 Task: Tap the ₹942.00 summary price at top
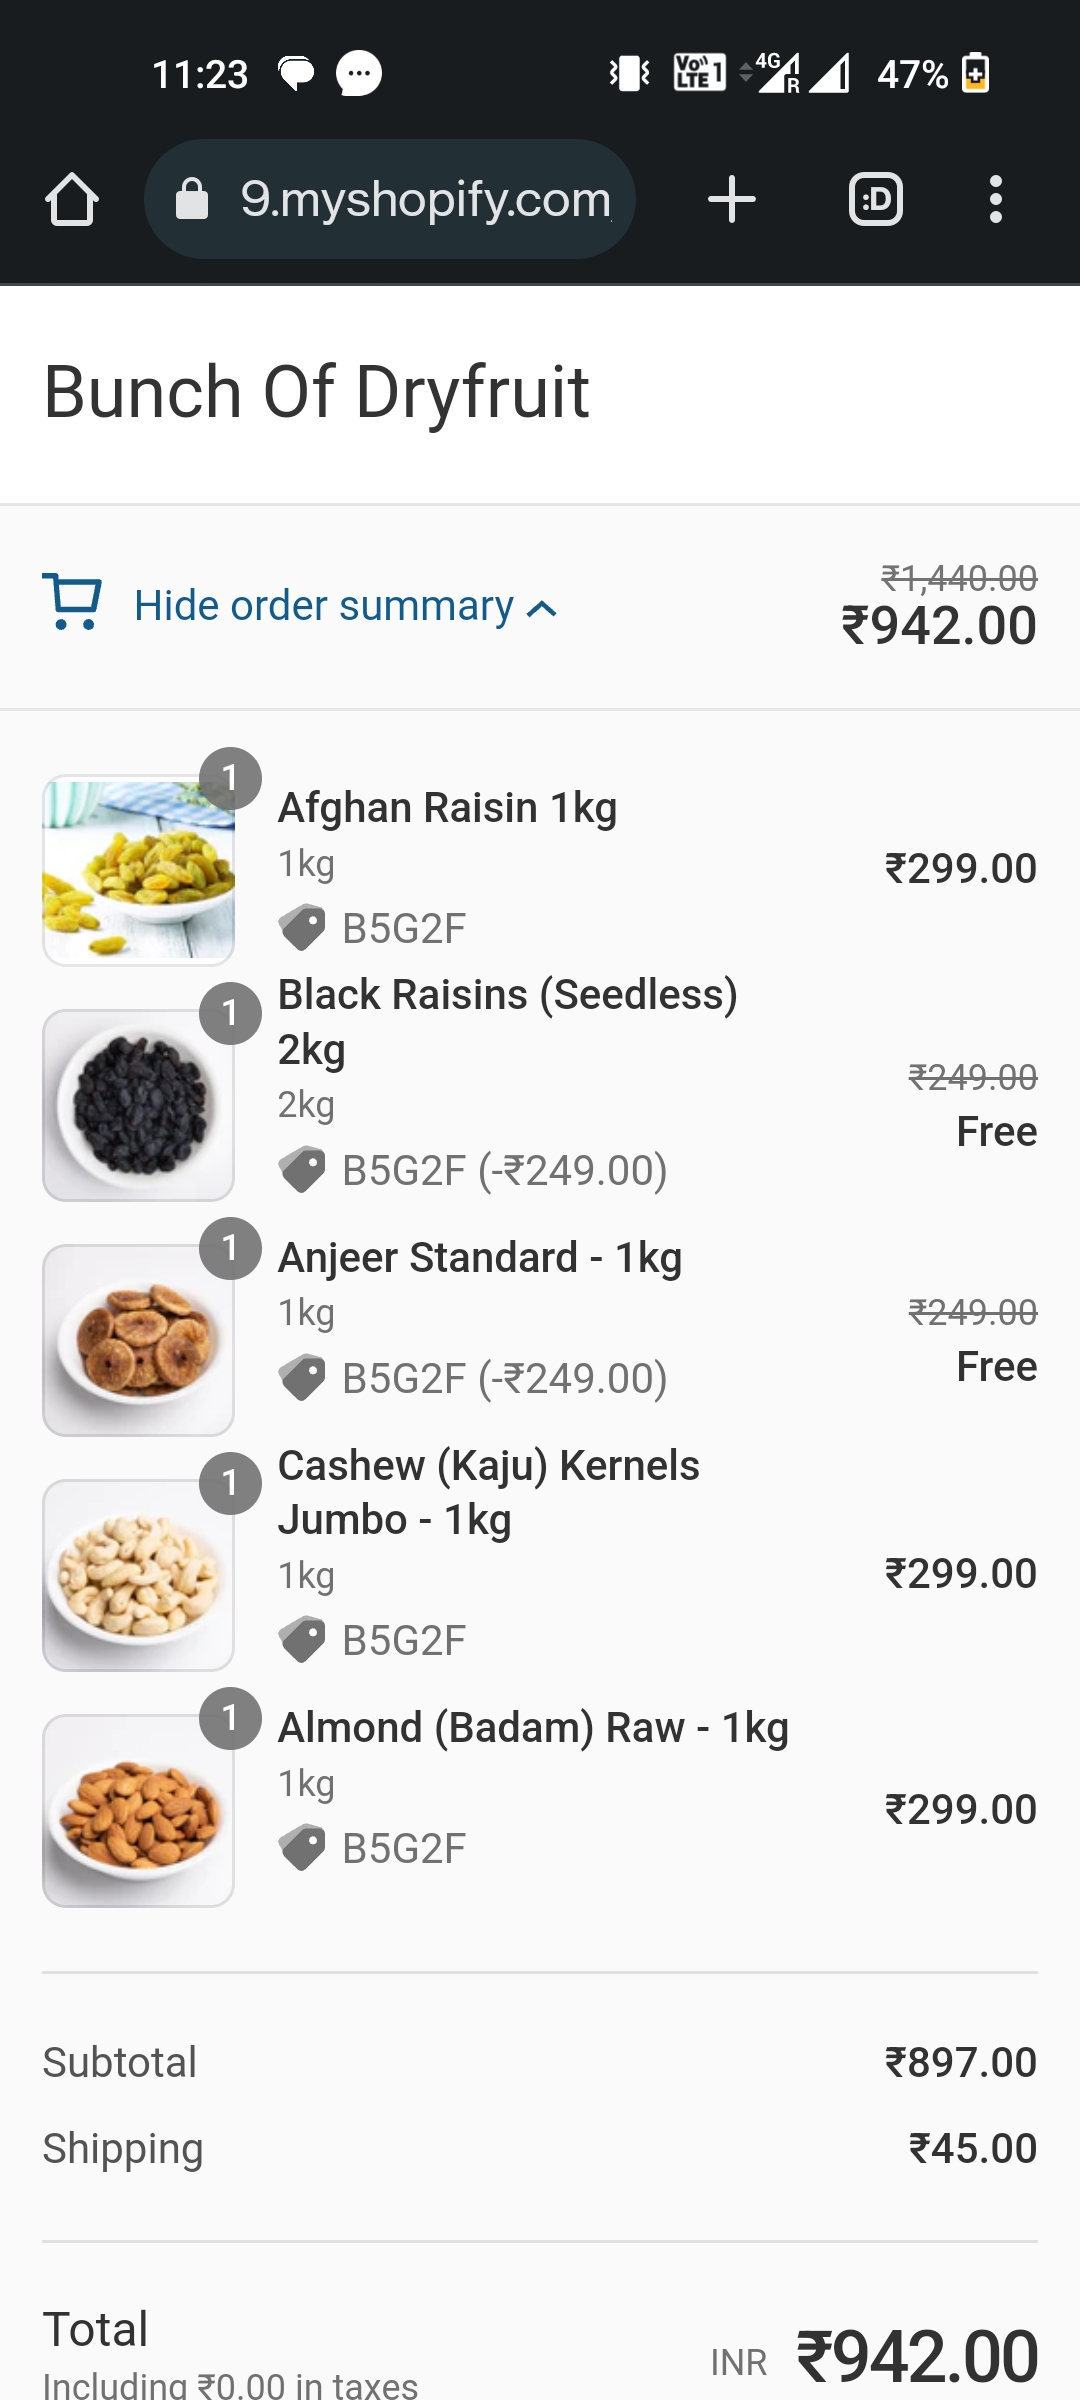(x=938, y=626)
